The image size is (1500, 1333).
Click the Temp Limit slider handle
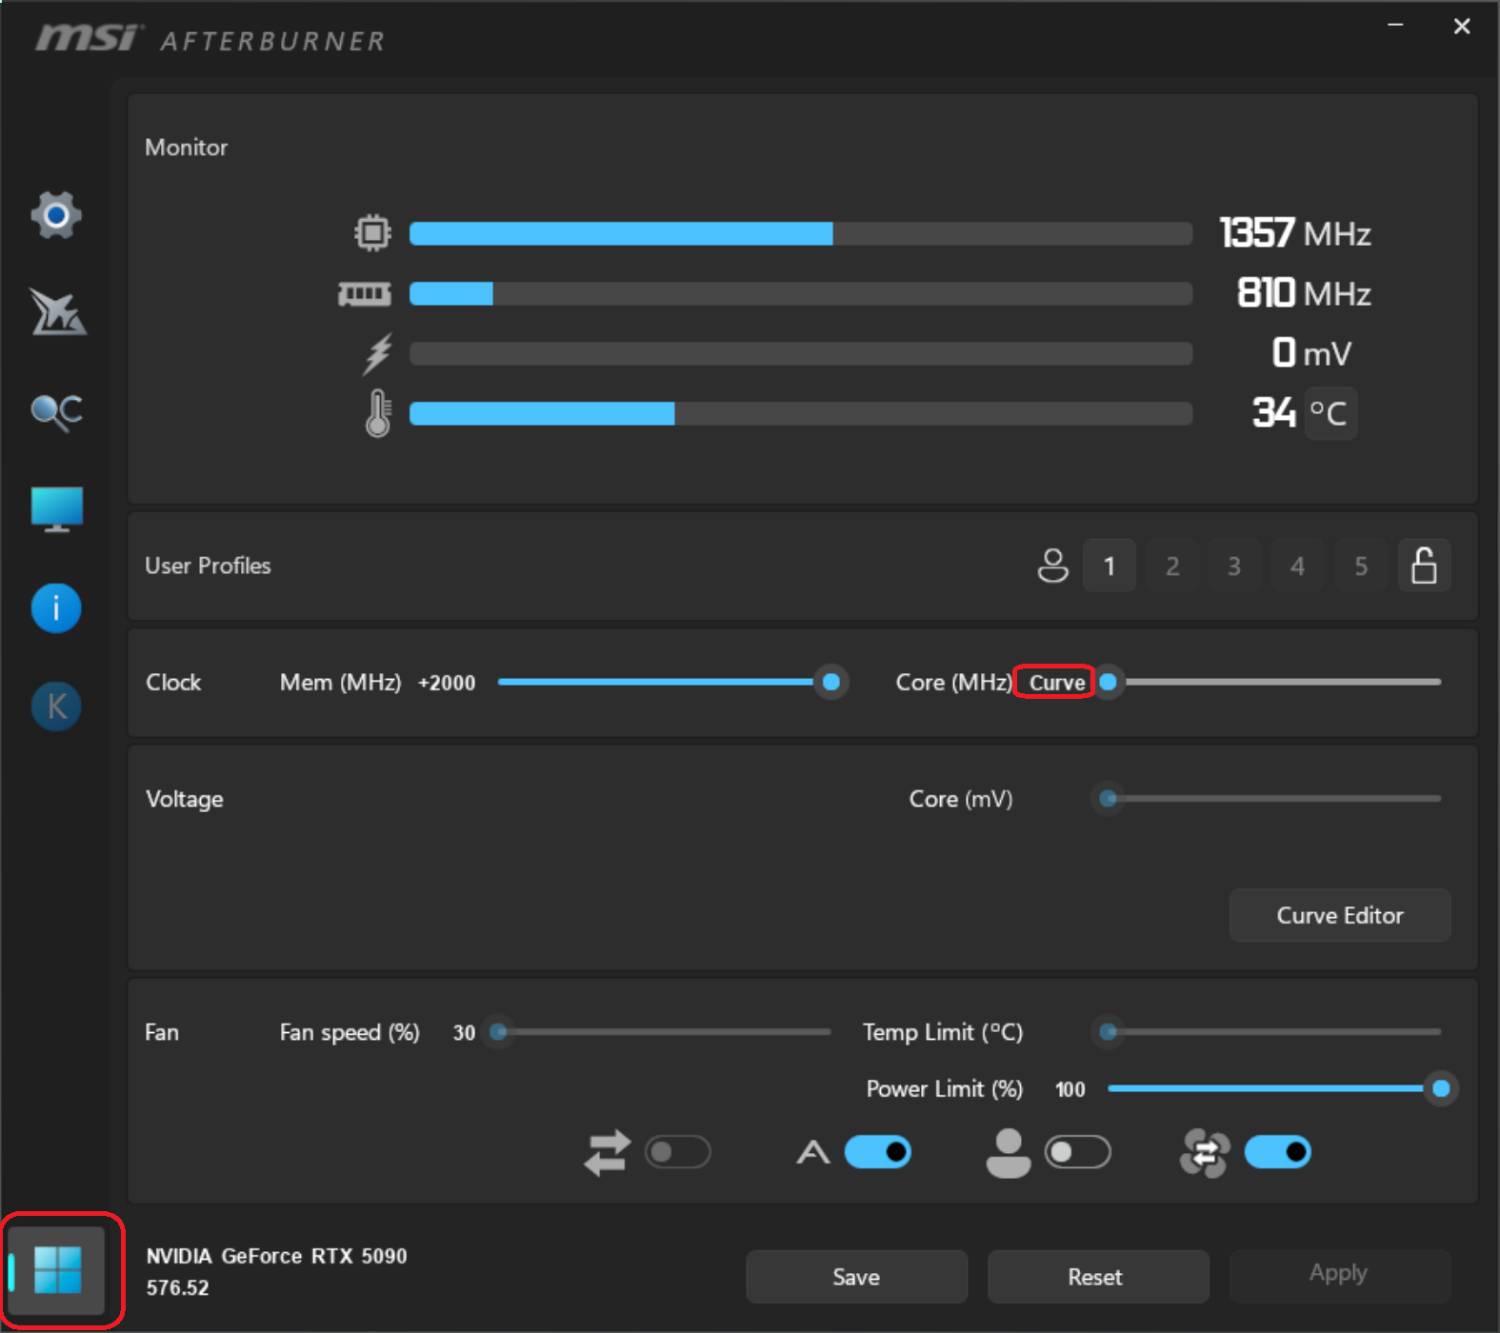[x=1108, y=1032]
